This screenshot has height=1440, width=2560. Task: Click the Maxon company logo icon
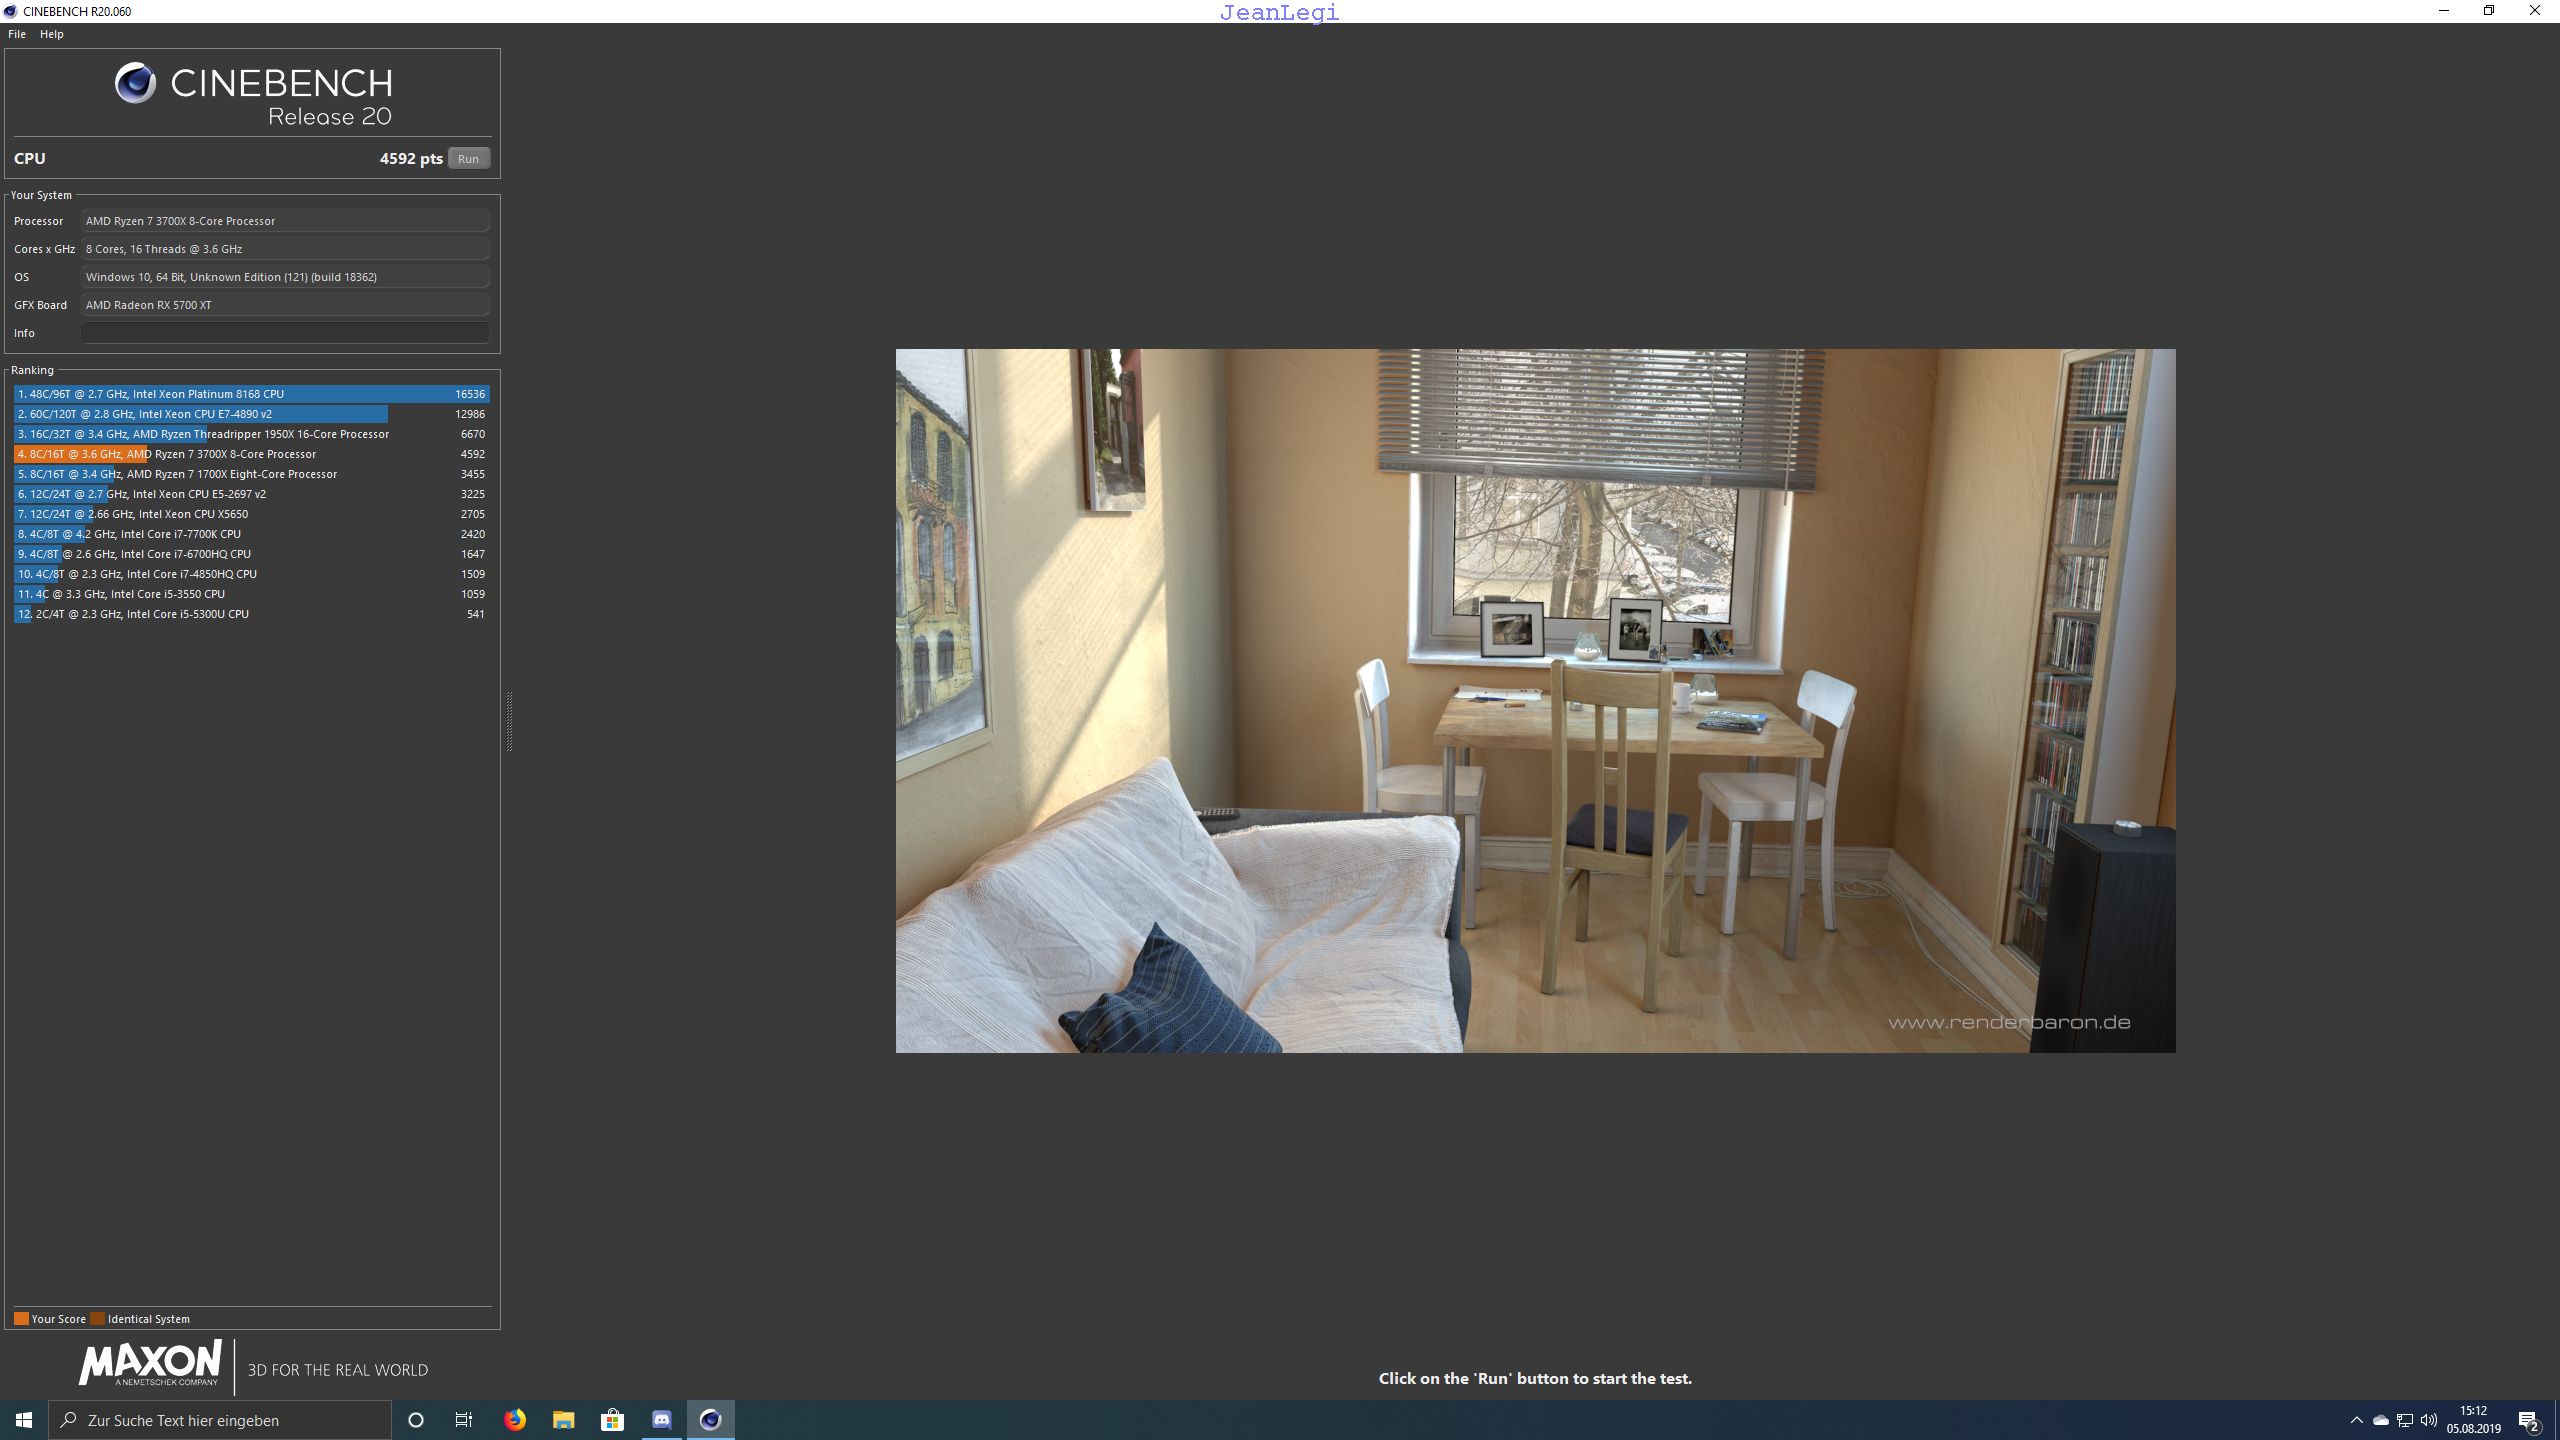149,1368
